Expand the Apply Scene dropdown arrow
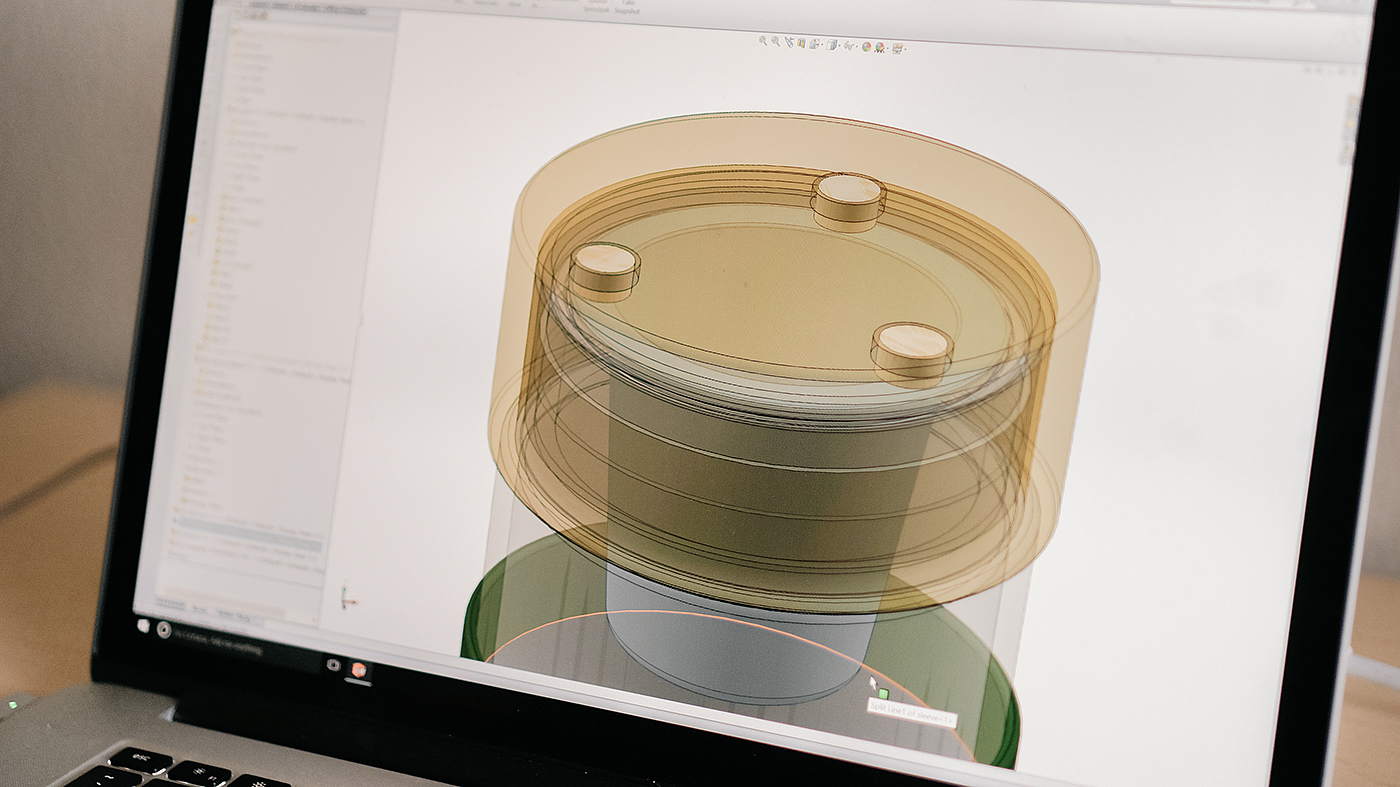The height and width of the screenshot is (787, 1400). pyautogui.click(x=888, y=48)
